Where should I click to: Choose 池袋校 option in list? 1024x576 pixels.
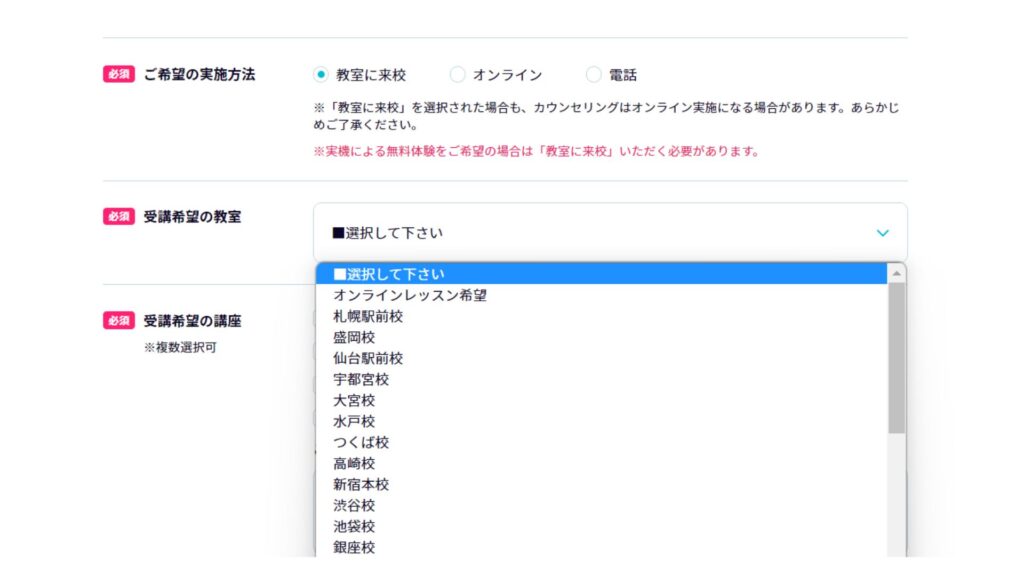[601, 526]
